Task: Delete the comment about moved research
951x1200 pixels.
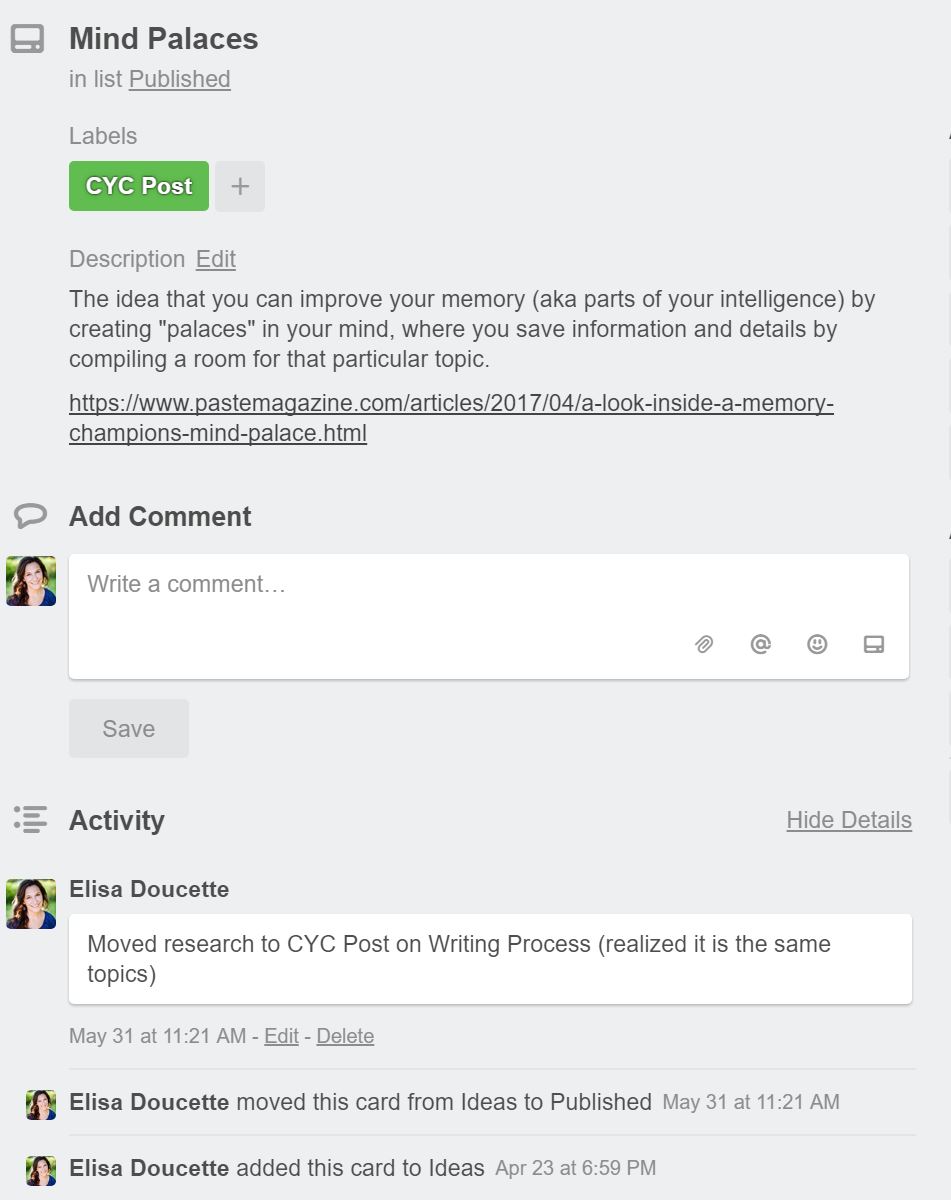Action: pos(344,1036)
